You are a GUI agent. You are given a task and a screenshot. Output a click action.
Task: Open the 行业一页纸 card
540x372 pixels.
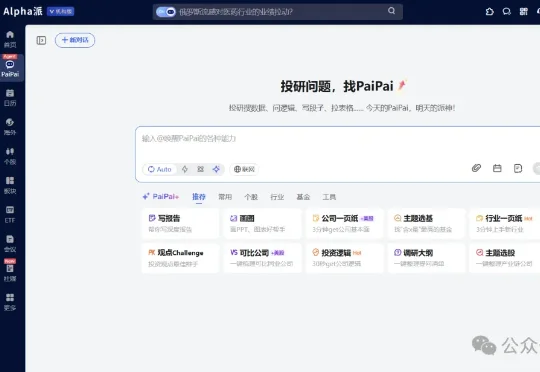pyautogui.click(x=505, y=223)
